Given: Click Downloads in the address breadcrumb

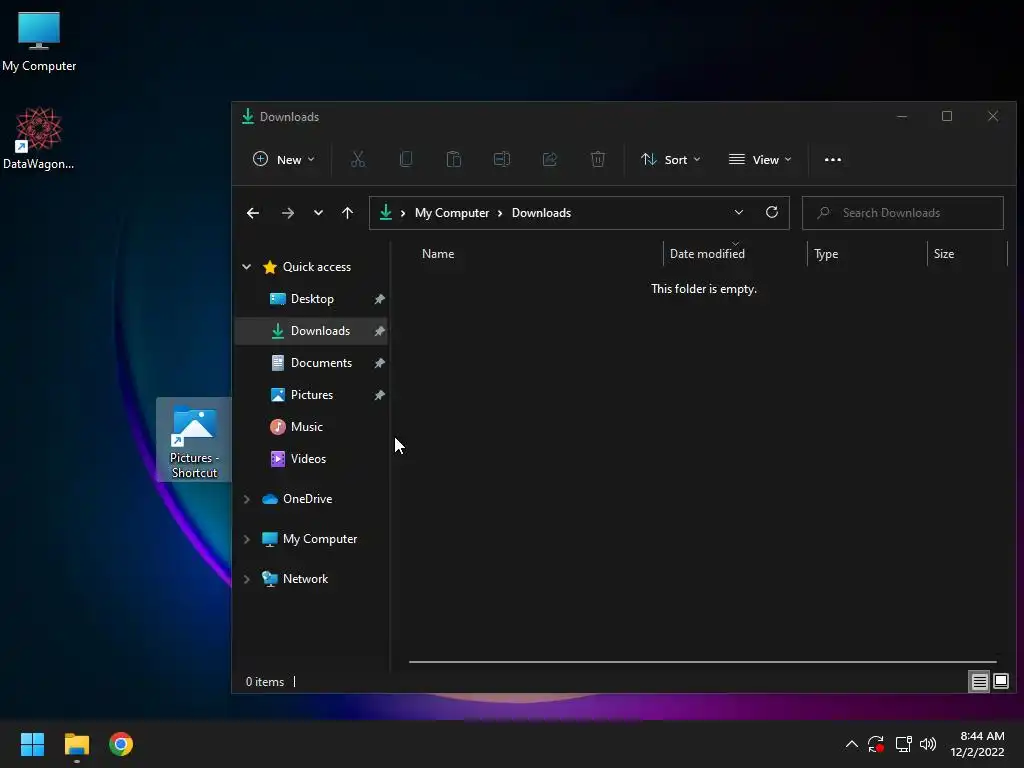Looking at the screenshot, I should point(541,213).
